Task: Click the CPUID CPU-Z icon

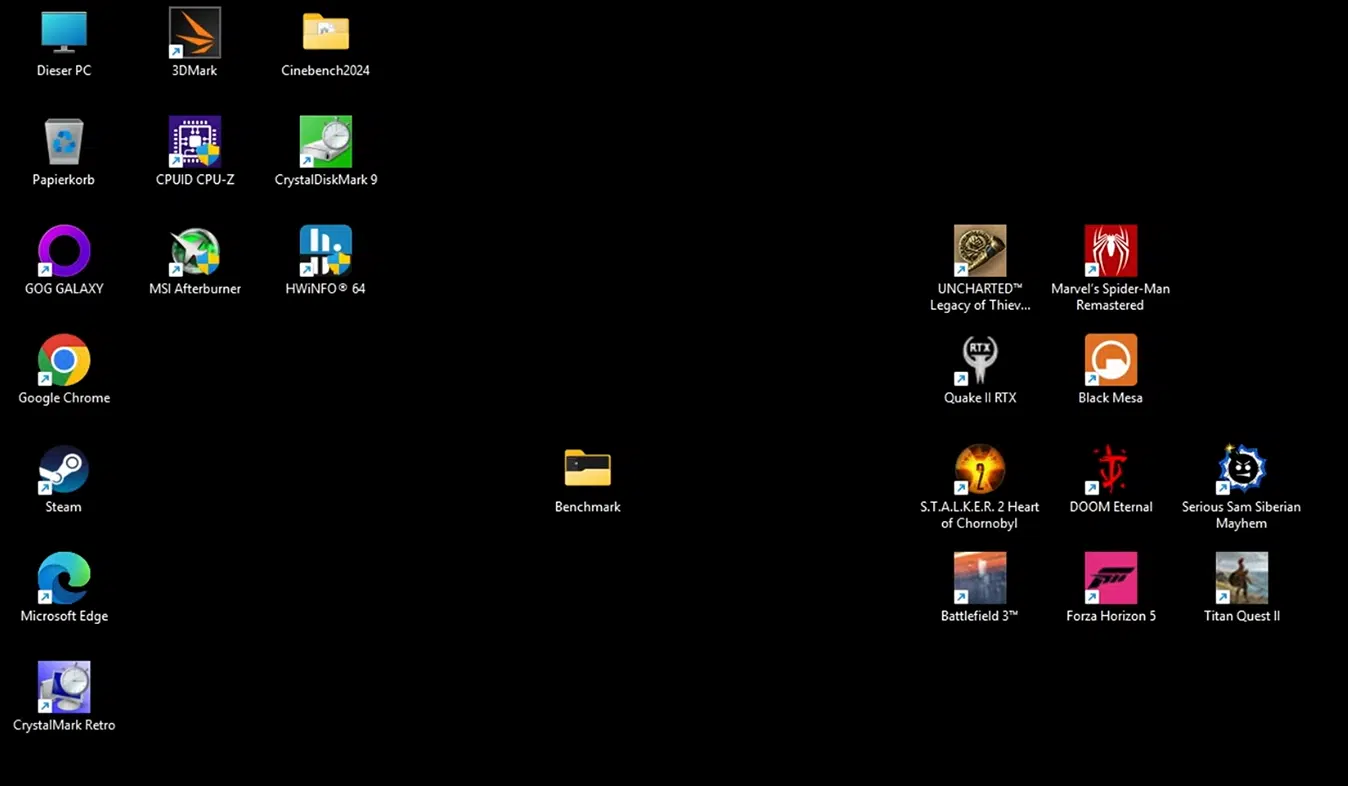Action: click(195, 143)
